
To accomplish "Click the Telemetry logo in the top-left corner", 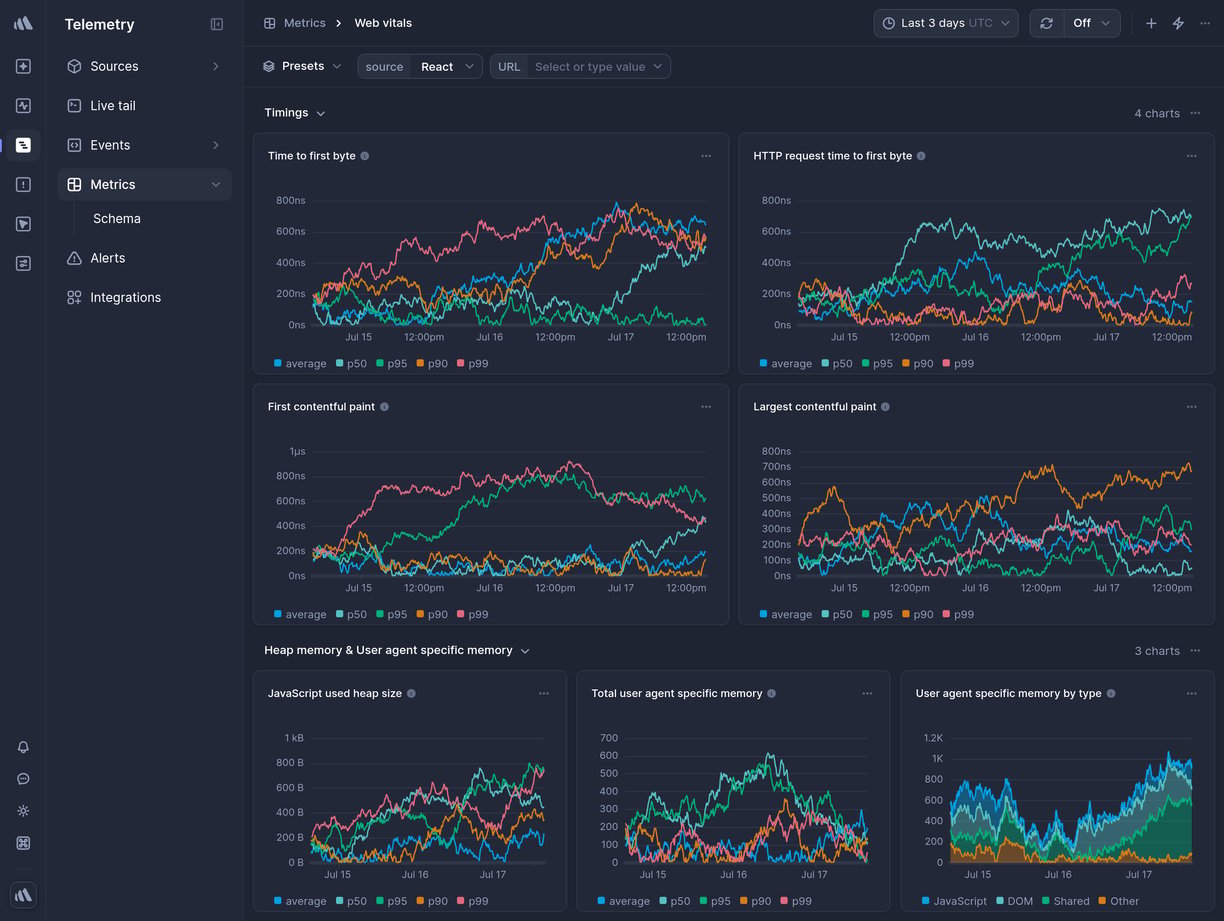I will [x=23, y=23].
